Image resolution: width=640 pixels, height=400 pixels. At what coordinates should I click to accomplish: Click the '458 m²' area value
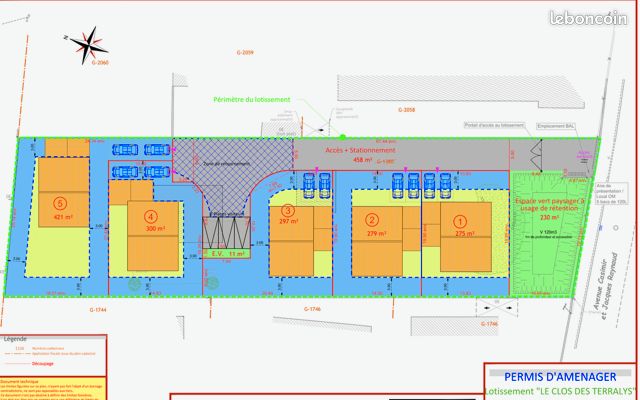(x=362, y=160)
